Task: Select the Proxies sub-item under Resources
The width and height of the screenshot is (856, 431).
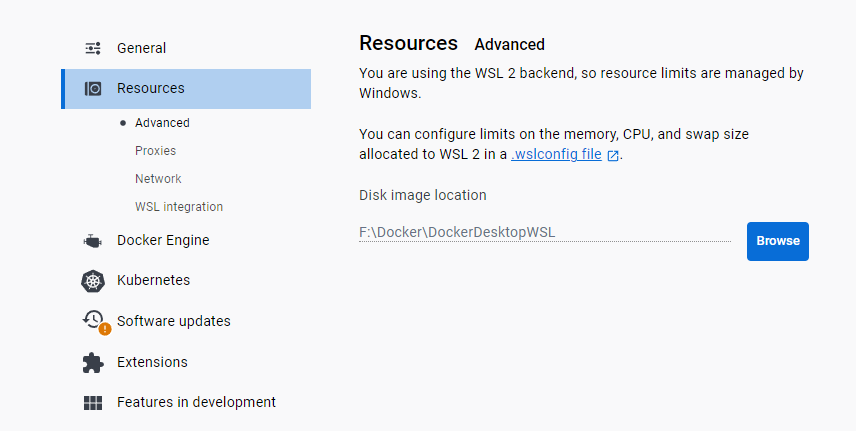Action: point(155,151)
